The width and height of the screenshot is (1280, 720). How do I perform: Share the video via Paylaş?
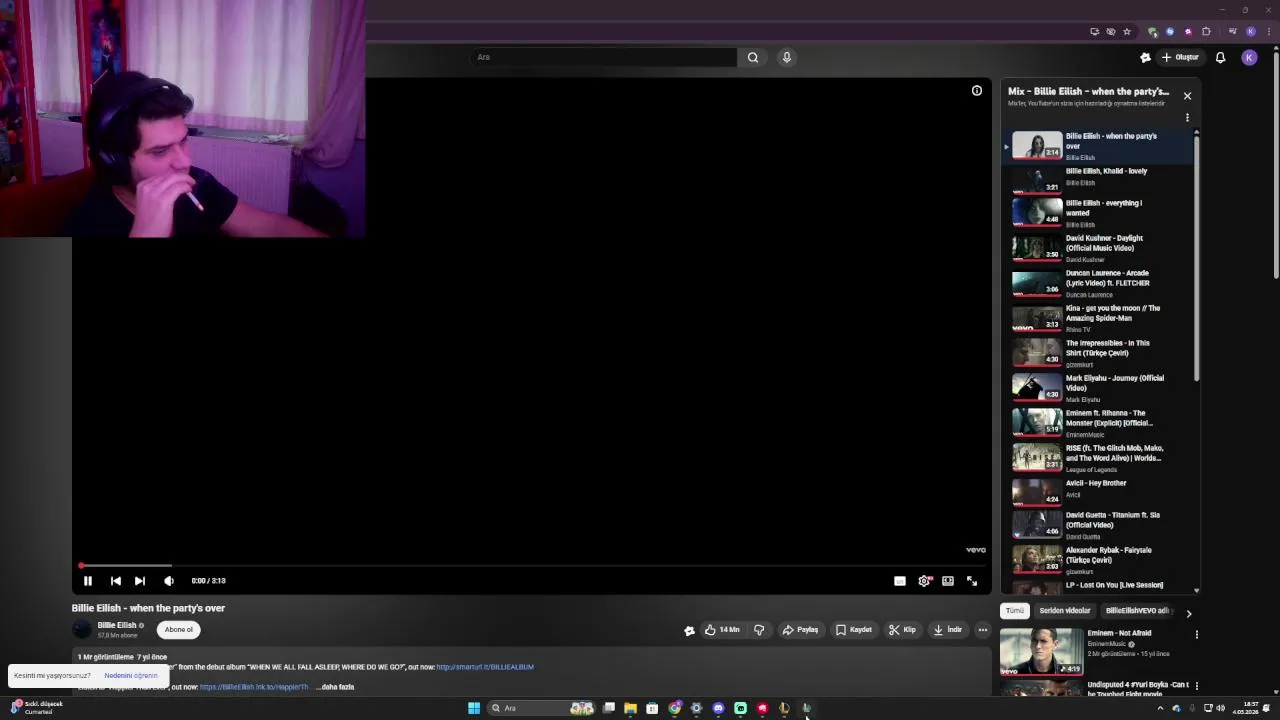tap(800, 630)
